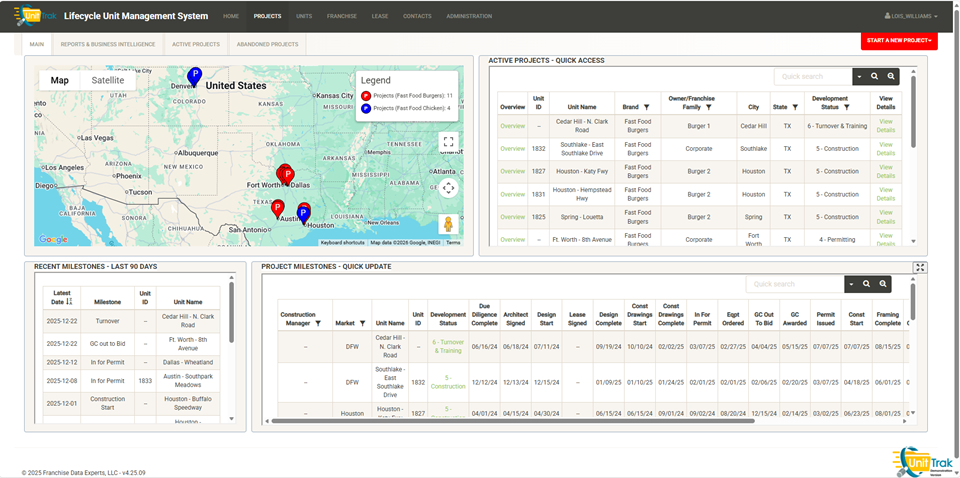The height and width of the screenshot is (478, 960).
Task: Open the Overview link for Southlake - East Southlake Drive
Action: tap(512, 149)
